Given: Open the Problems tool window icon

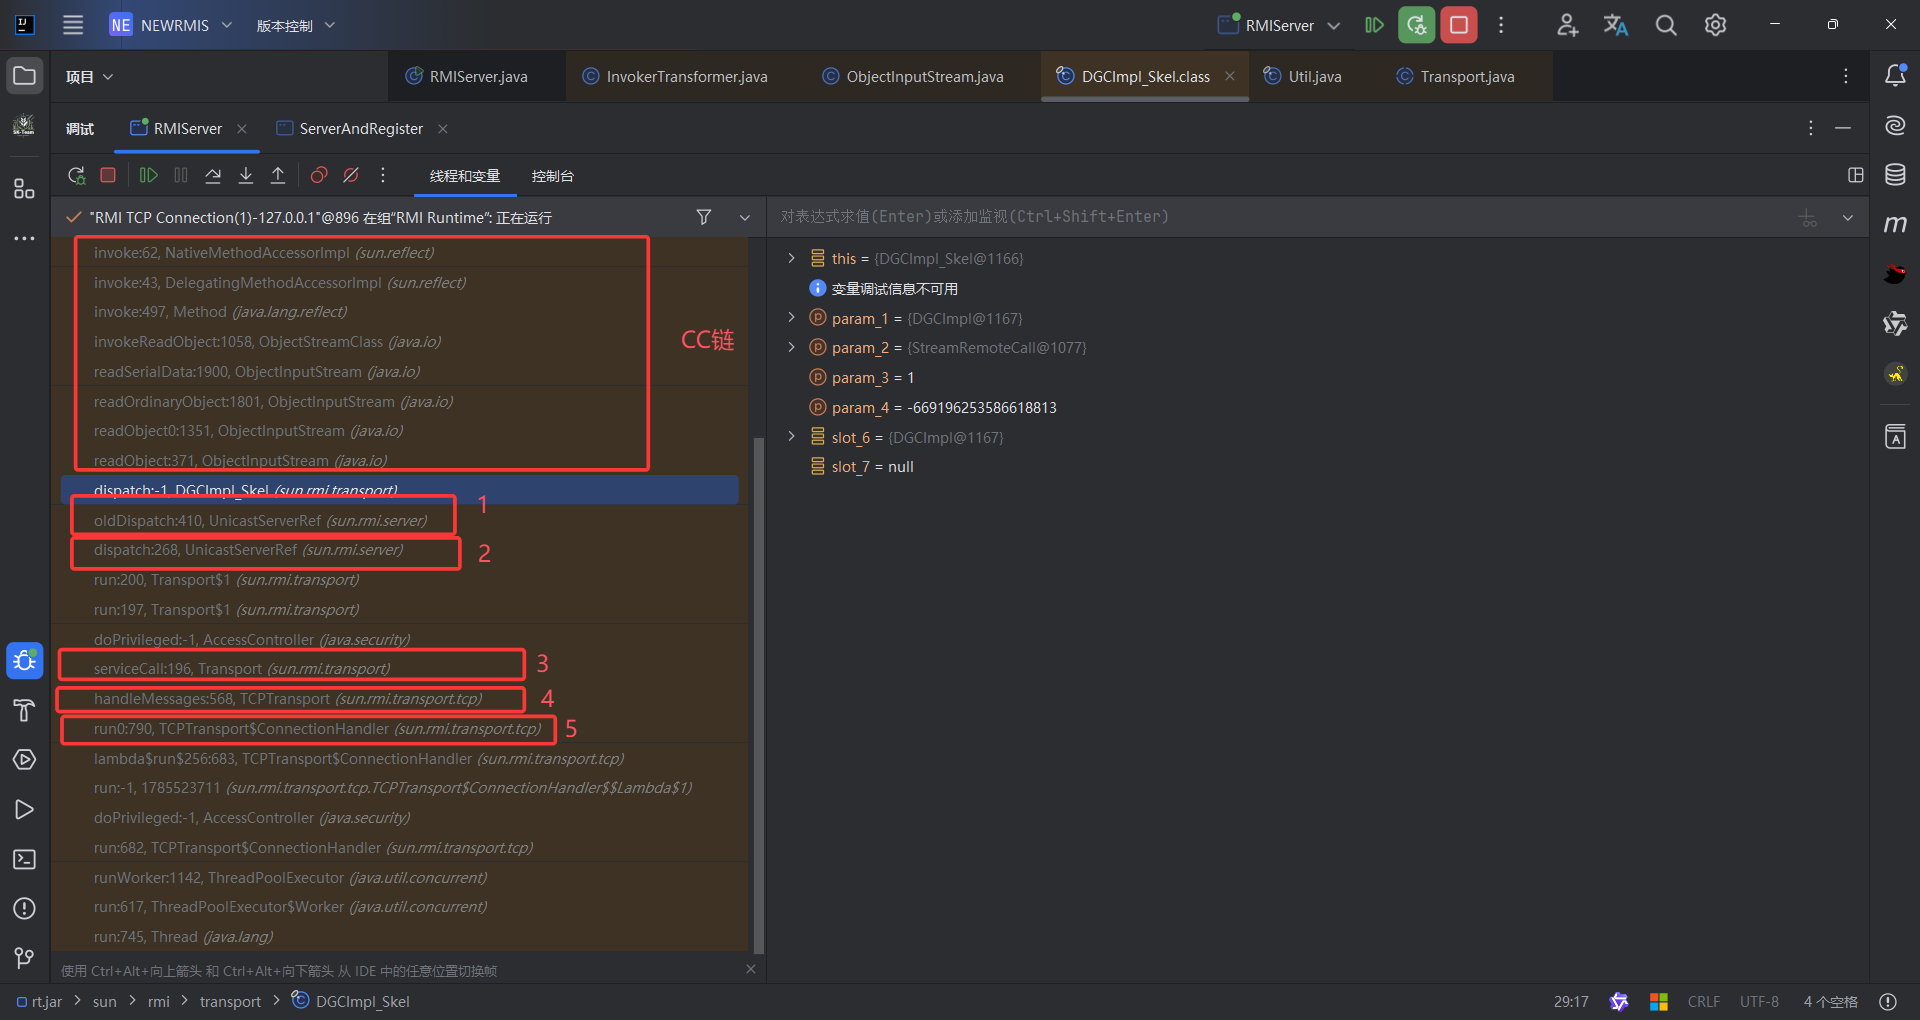Looking at the screenshot, I should coord(25,908).
